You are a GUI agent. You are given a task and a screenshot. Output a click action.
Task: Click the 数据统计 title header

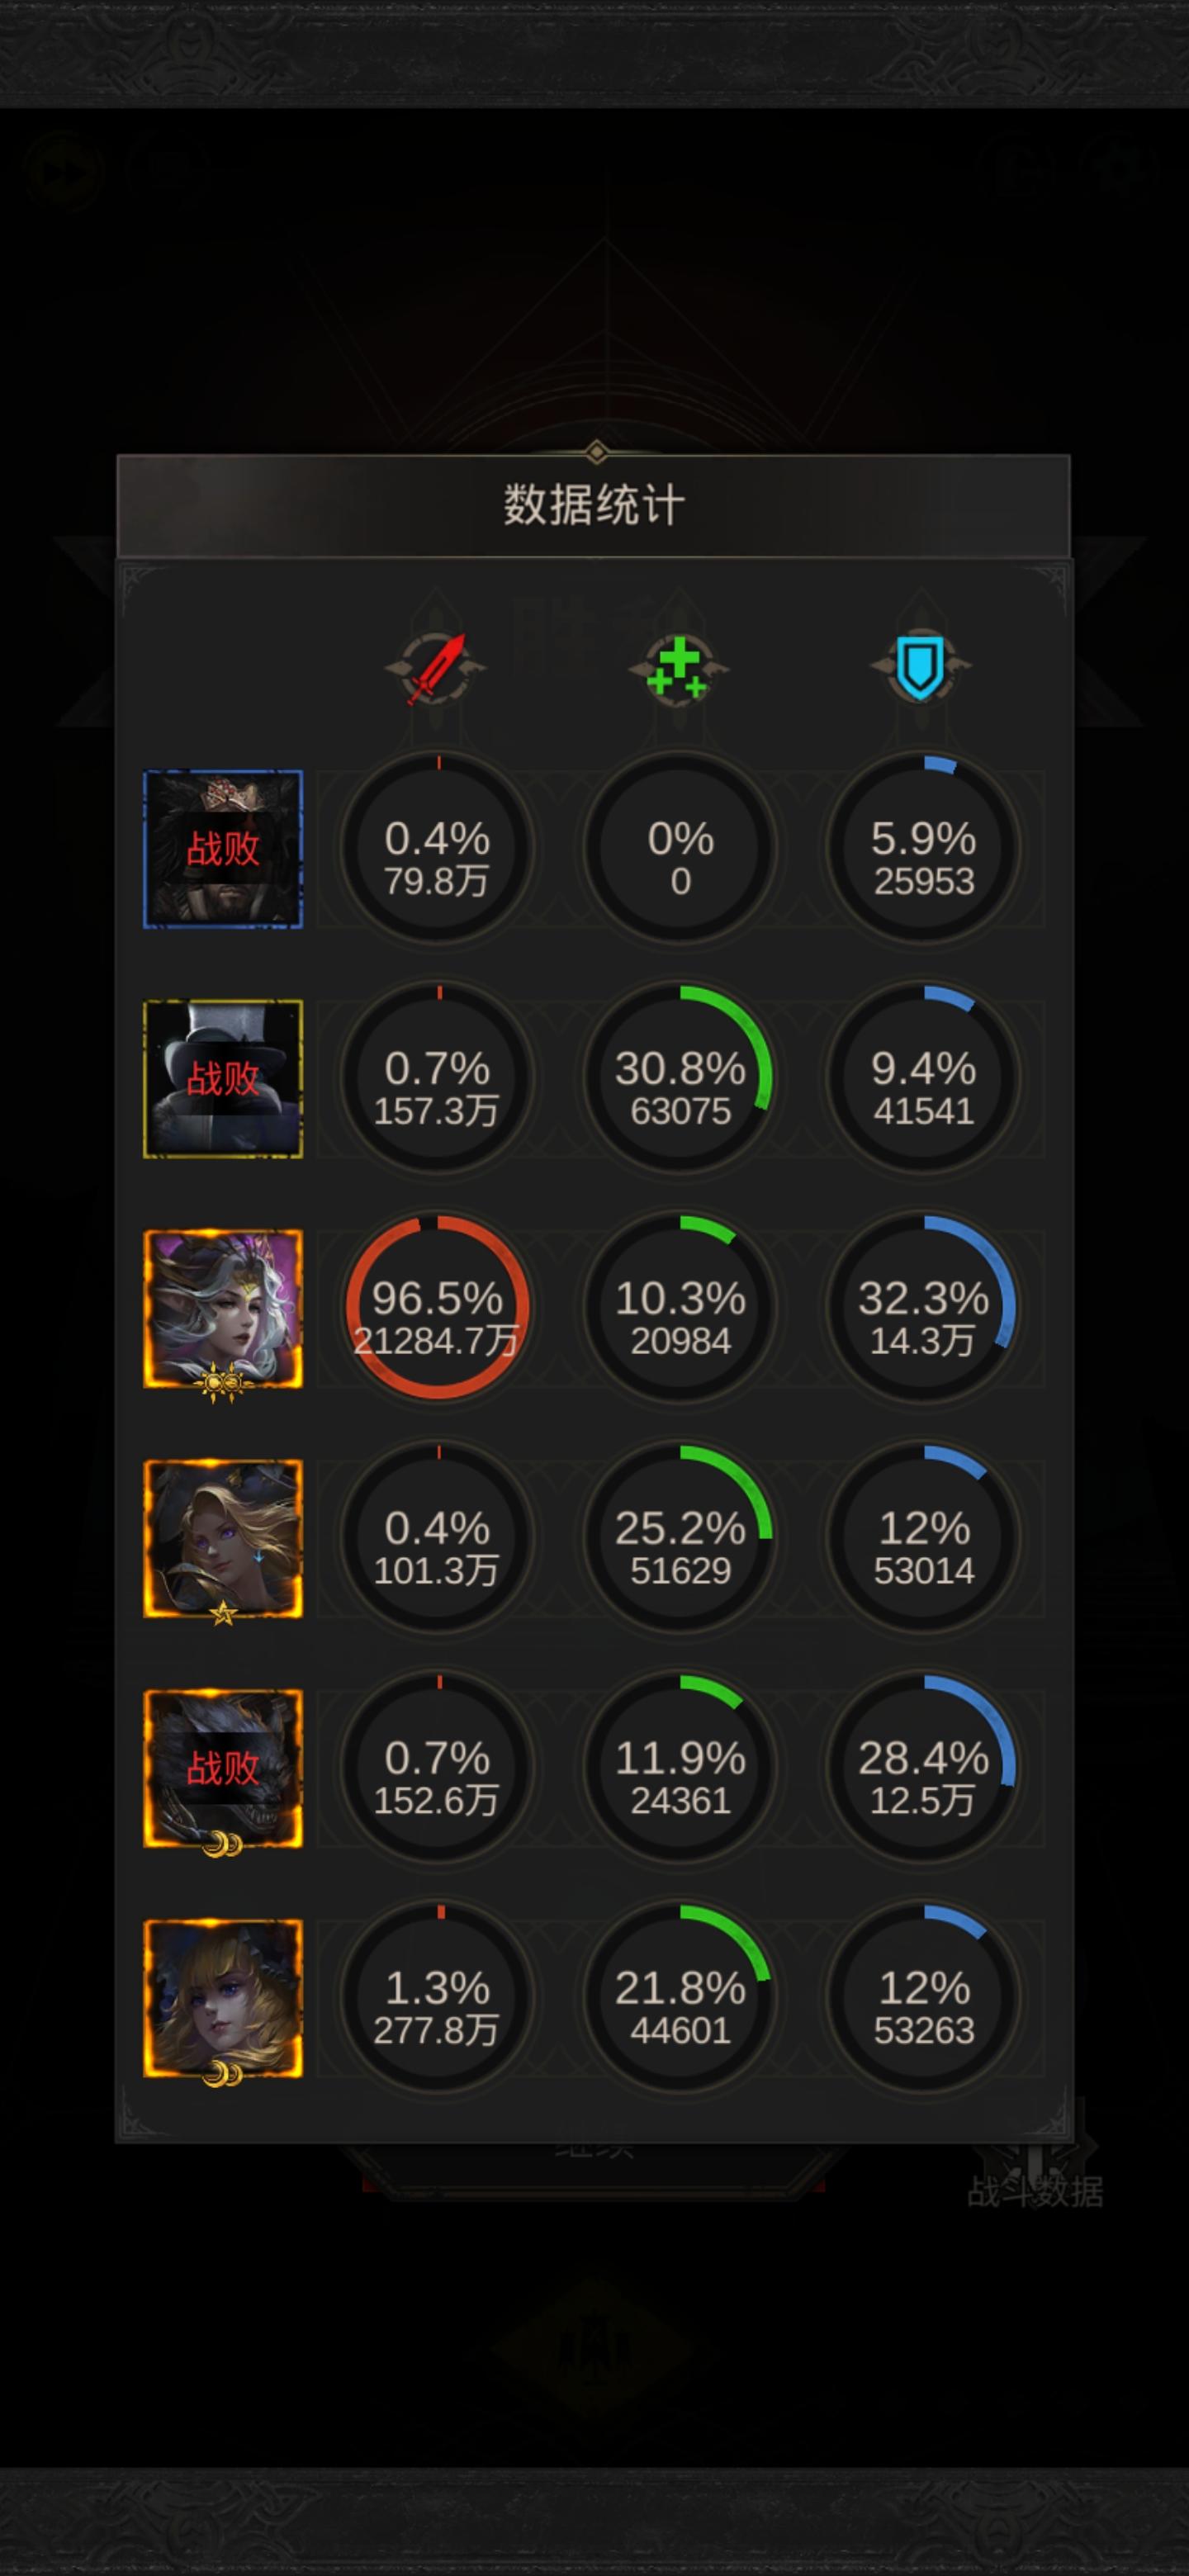pyautogui.click(x=594, y=505)
